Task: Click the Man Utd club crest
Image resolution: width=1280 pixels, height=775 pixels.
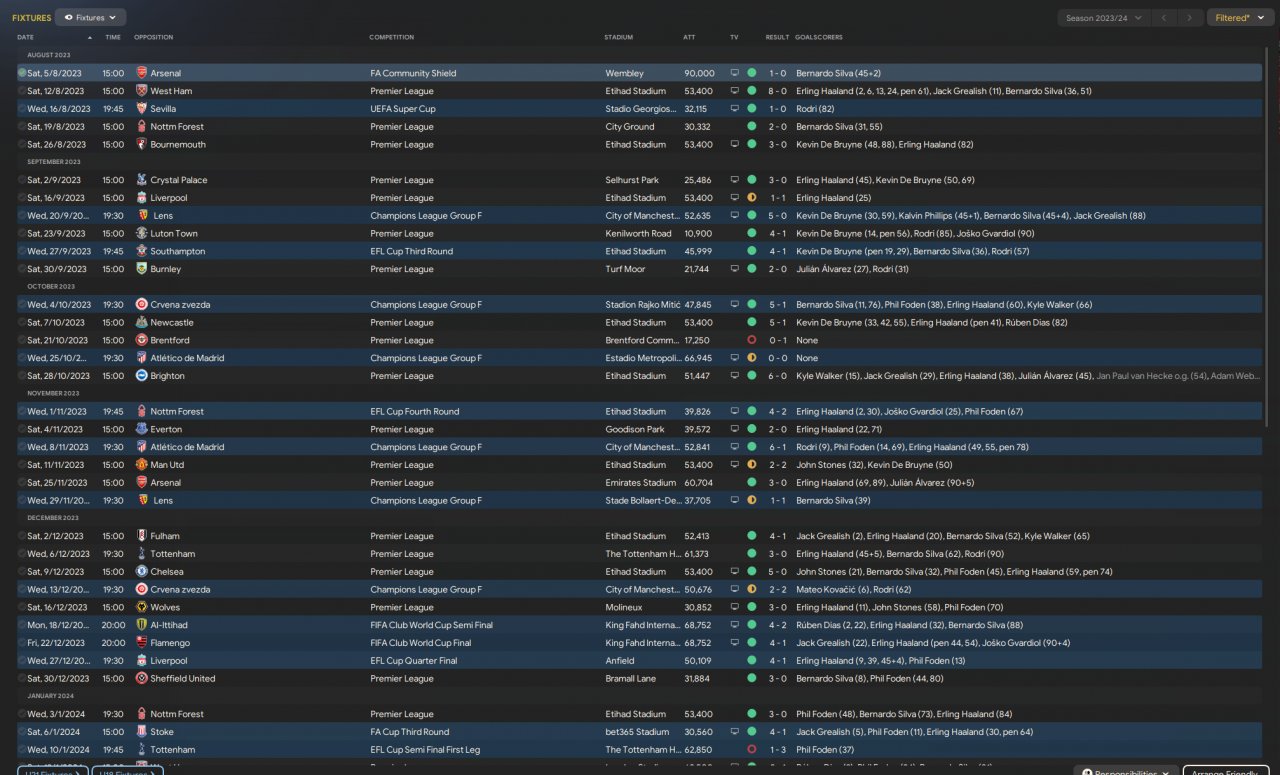Action: [141, 465]
